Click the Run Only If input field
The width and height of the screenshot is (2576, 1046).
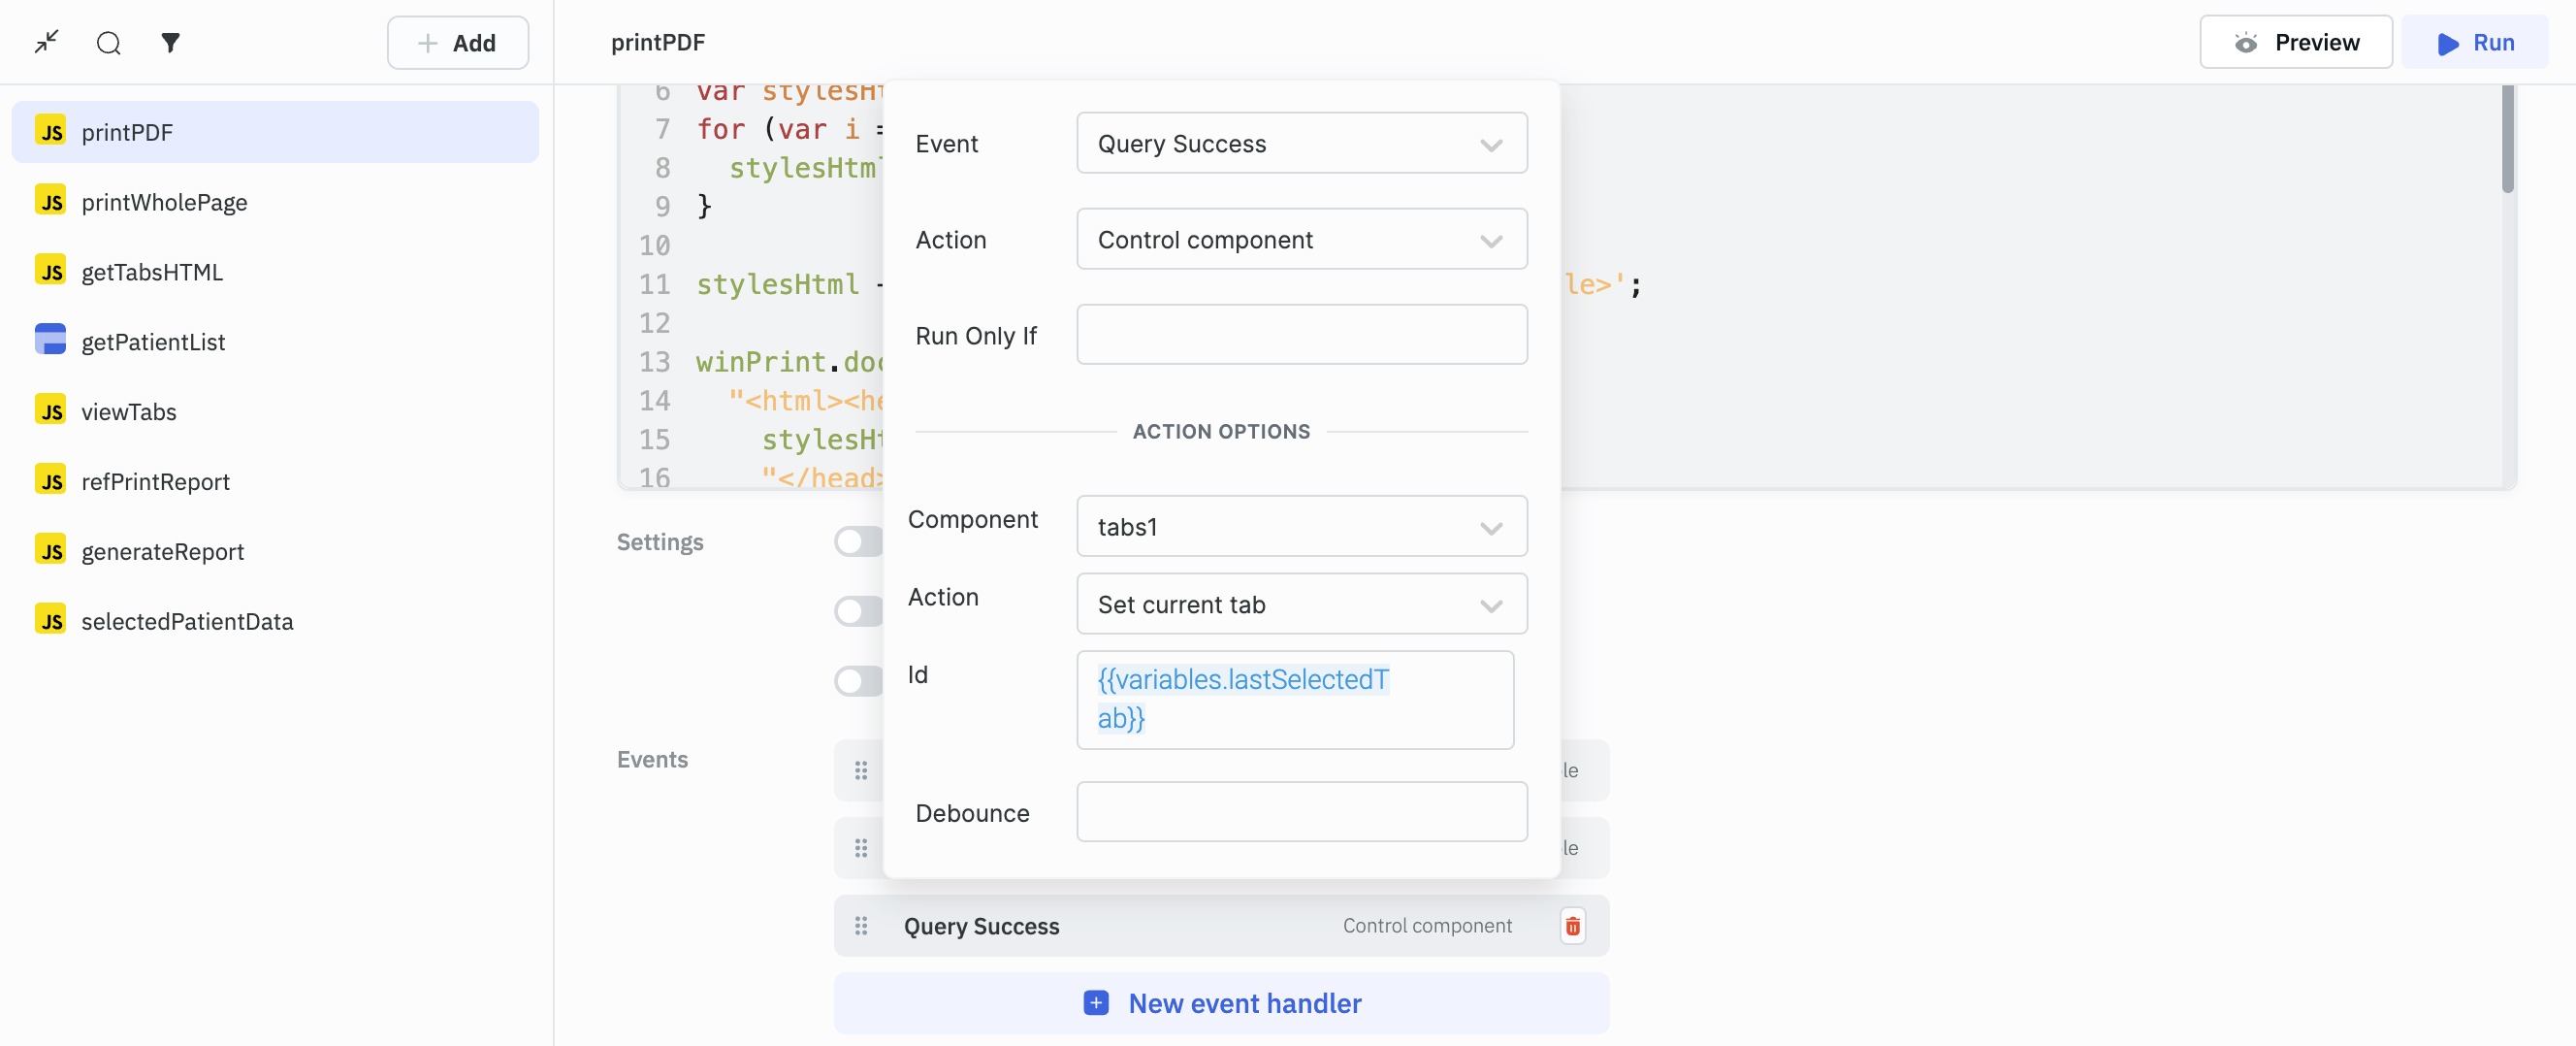(1301, 335)
